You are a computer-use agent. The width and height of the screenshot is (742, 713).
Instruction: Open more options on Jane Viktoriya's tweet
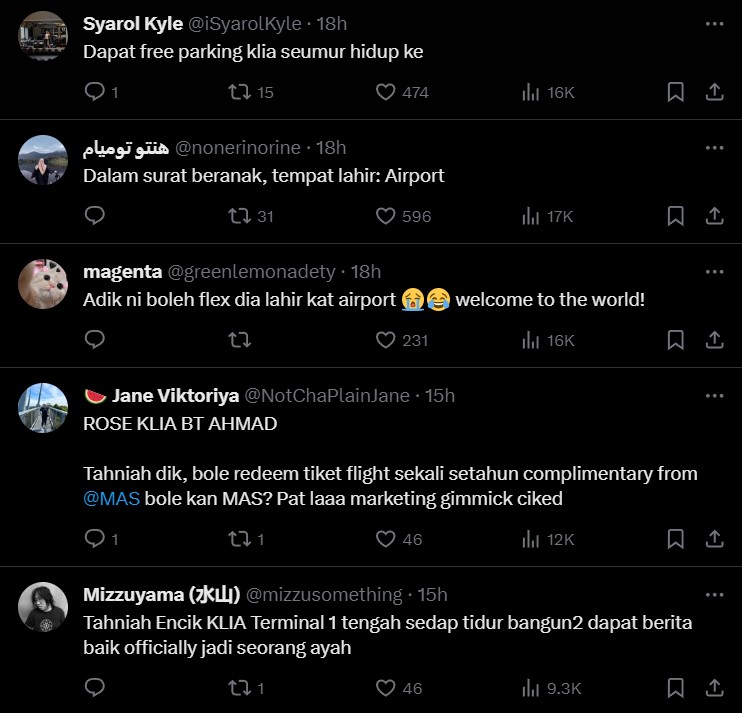pos(714,395)
